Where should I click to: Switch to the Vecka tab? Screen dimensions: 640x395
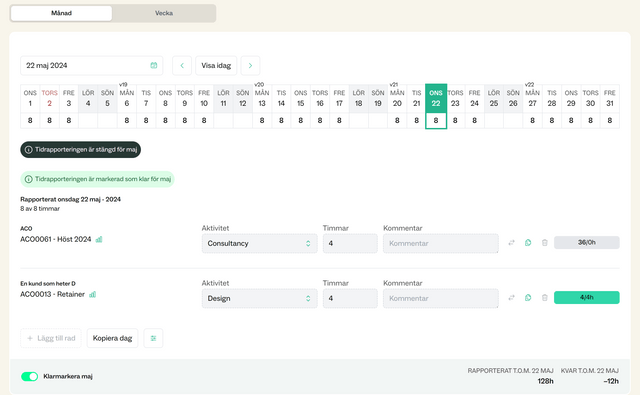click(x=164, y=13)
